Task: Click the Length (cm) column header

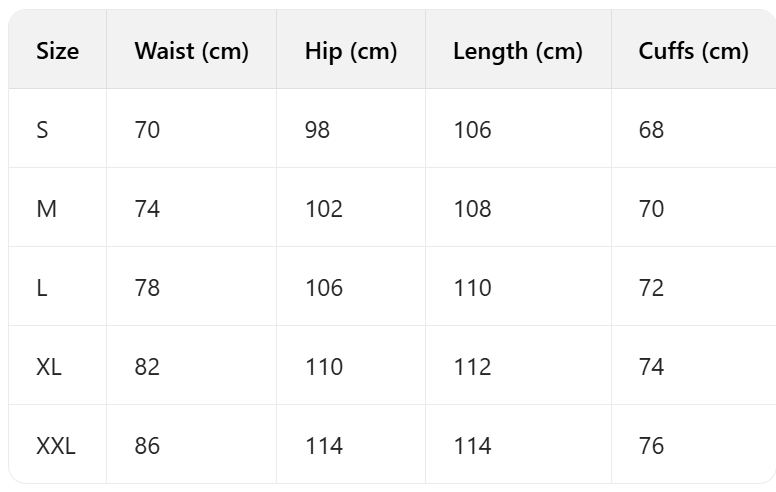Action: 517,51
